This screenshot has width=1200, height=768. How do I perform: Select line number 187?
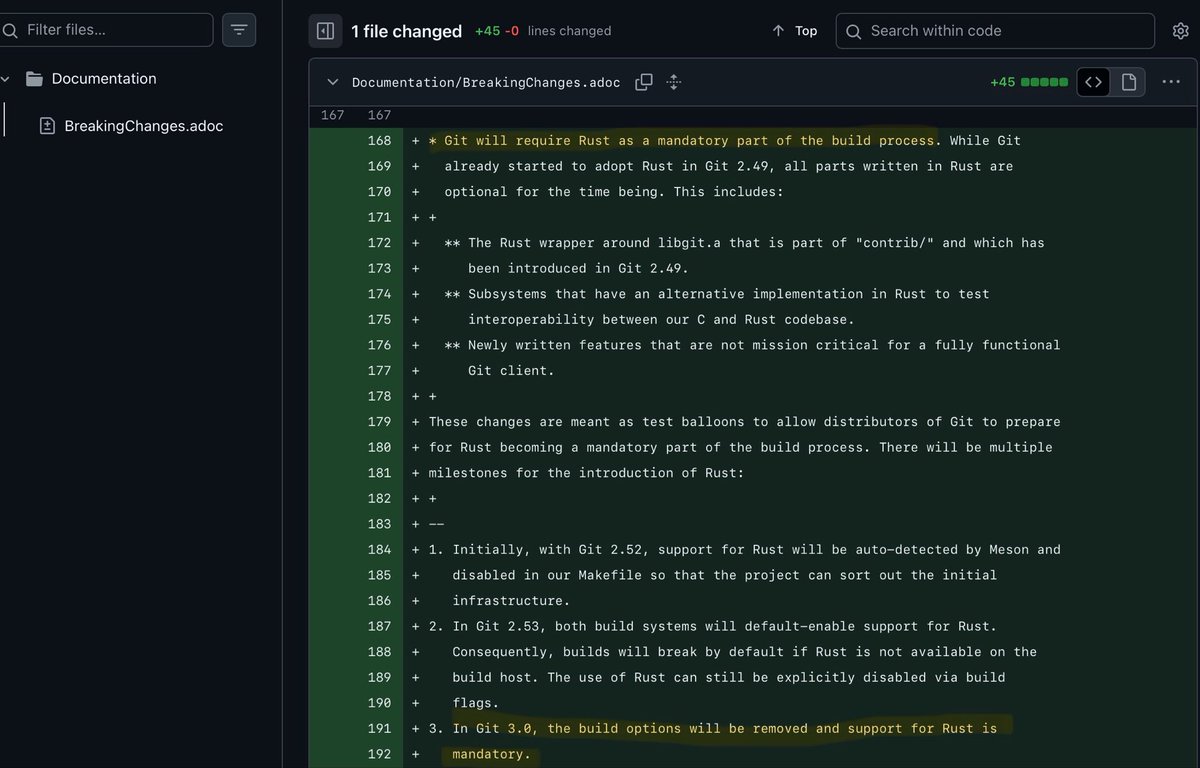pos(379,626)
